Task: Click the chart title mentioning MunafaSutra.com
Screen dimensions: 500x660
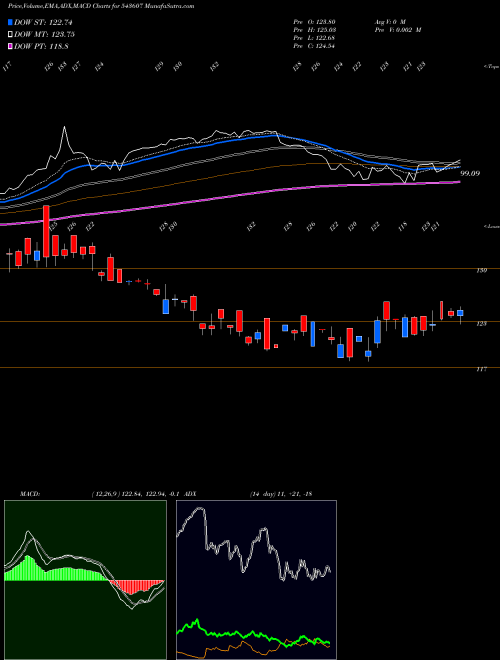Action: point(101,7)
